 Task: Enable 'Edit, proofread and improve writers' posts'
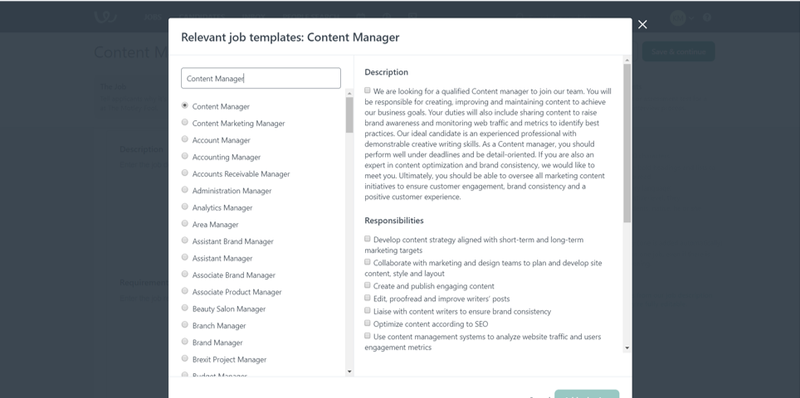[x=367, y=297]
